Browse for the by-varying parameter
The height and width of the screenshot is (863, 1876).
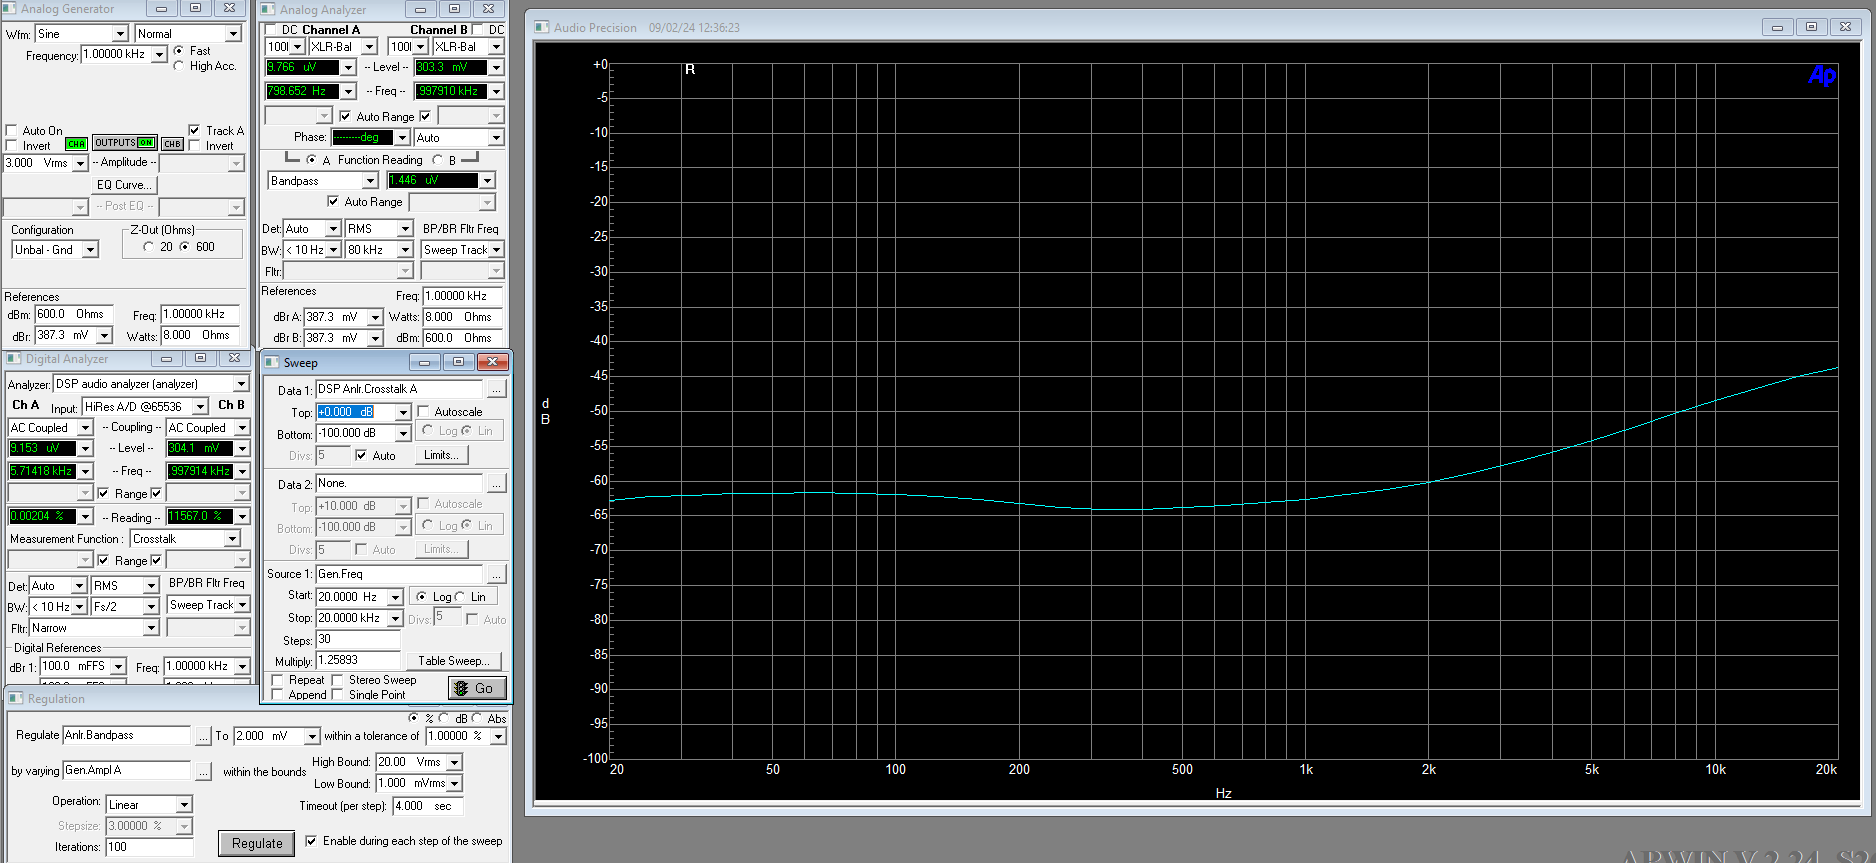pos(203,771)
